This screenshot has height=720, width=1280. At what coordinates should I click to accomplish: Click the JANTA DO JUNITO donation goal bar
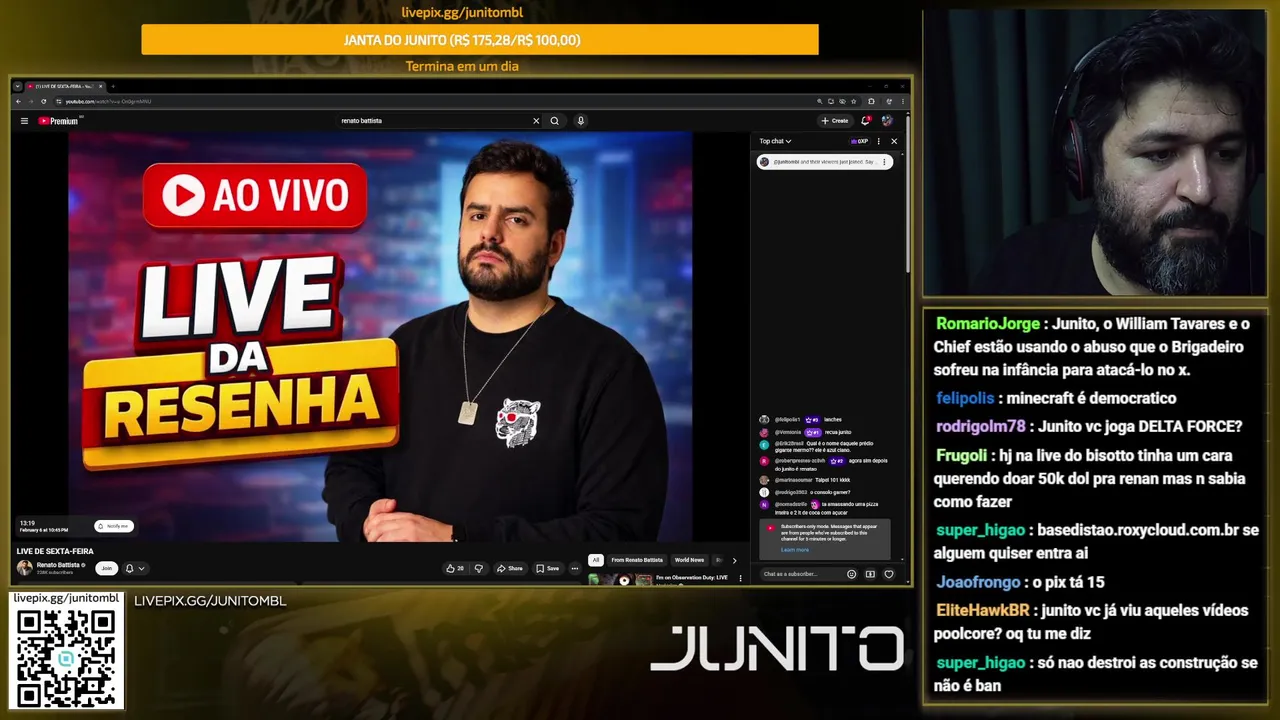point(480,40)
